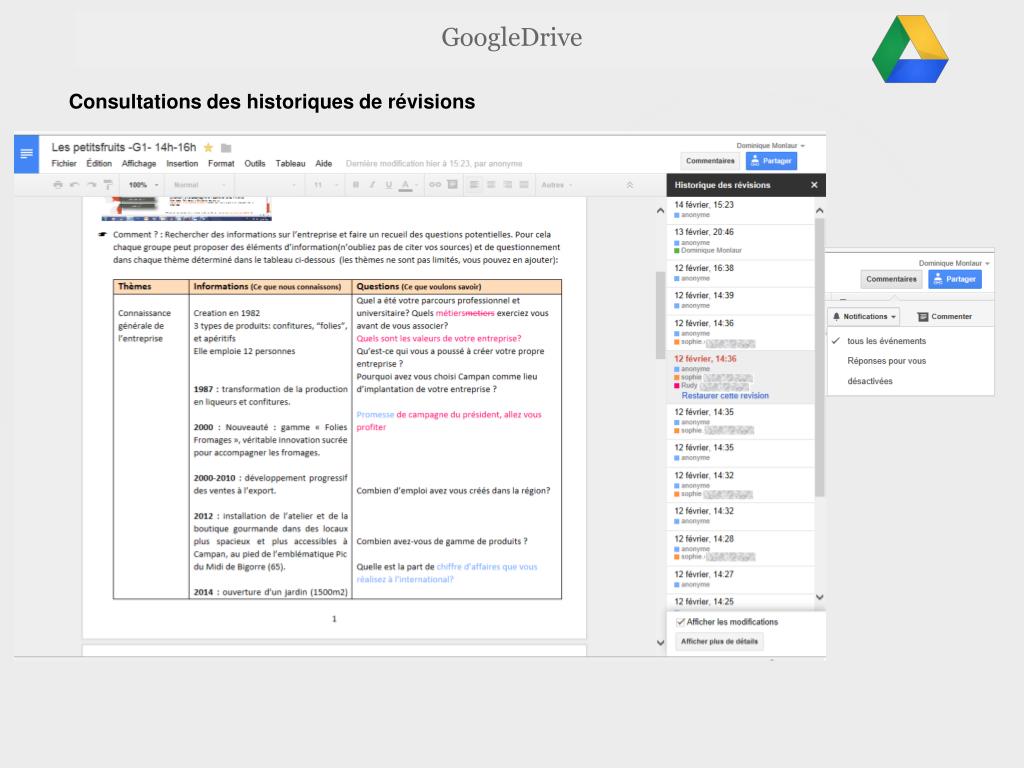Click the Insert link icon
This screenshot has width=1024, height=768.
(435, 185)
